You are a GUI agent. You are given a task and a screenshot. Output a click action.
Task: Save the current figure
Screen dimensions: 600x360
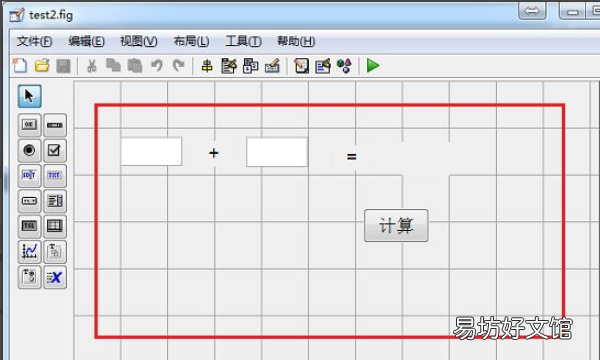(64, 66)
